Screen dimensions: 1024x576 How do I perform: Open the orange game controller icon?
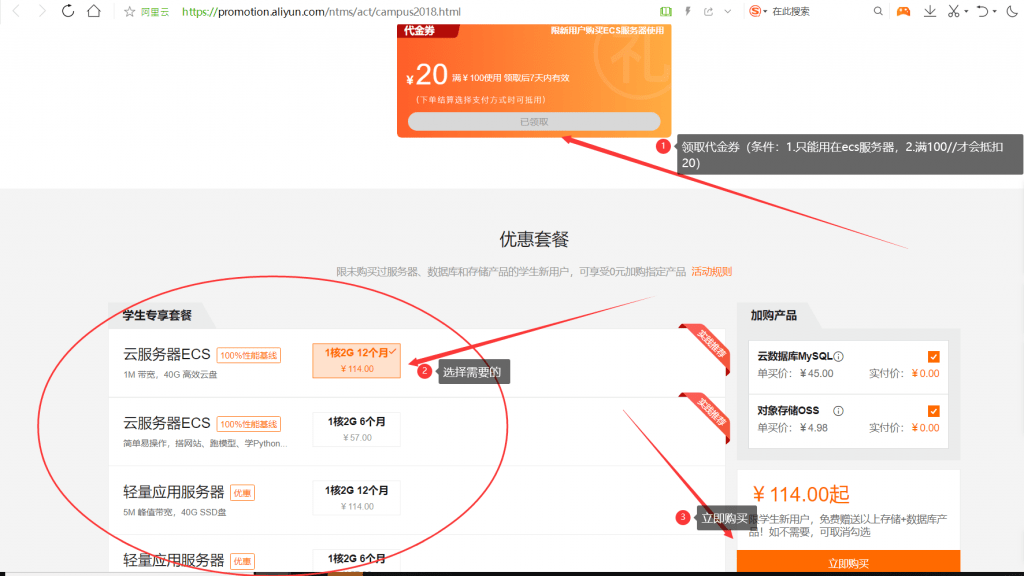[x=903, y=11]
